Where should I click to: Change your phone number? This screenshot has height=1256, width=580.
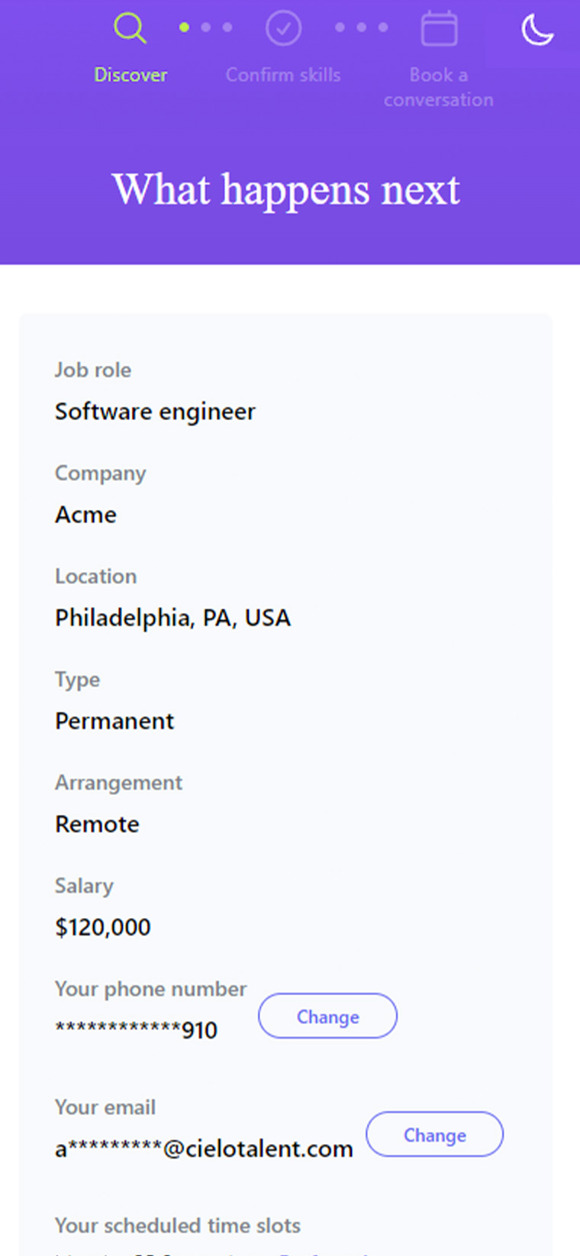tap(328, 1017)
